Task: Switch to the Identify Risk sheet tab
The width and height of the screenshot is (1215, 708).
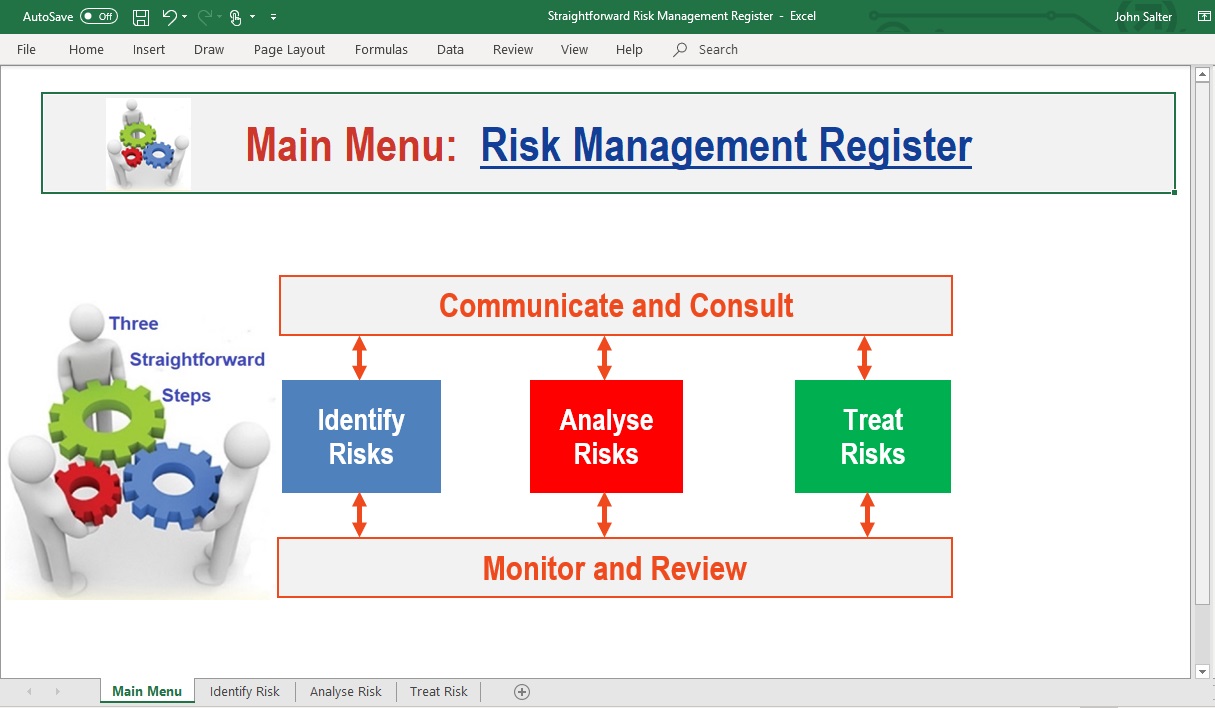Action: pos(245,691)
